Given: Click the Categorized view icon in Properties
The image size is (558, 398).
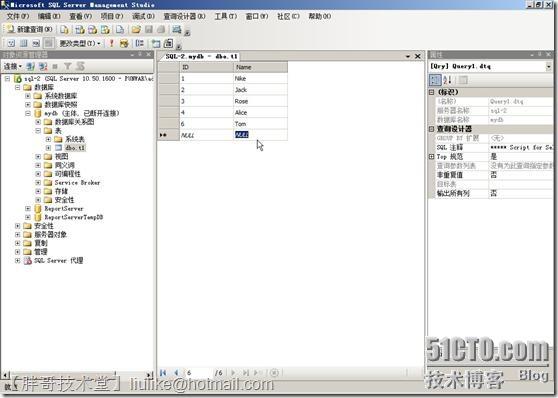Looking at the screenshot, I should pyautogui.click(x=435, y=80).
